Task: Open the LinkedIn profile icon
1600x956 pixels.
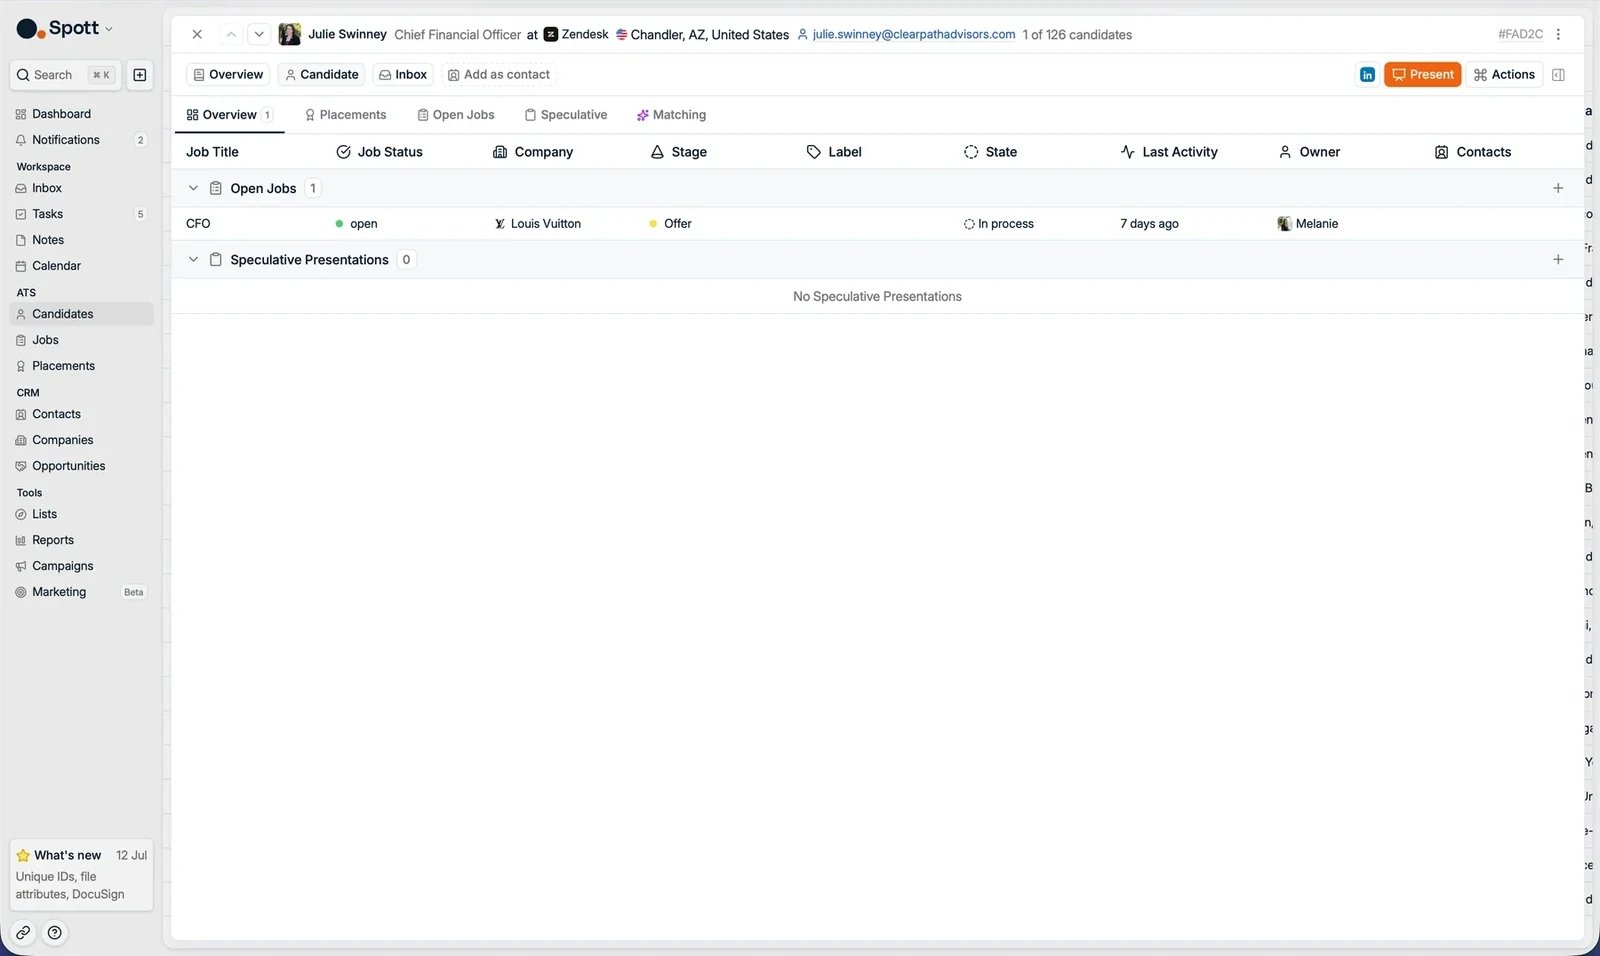Action: click(1367, 75)
